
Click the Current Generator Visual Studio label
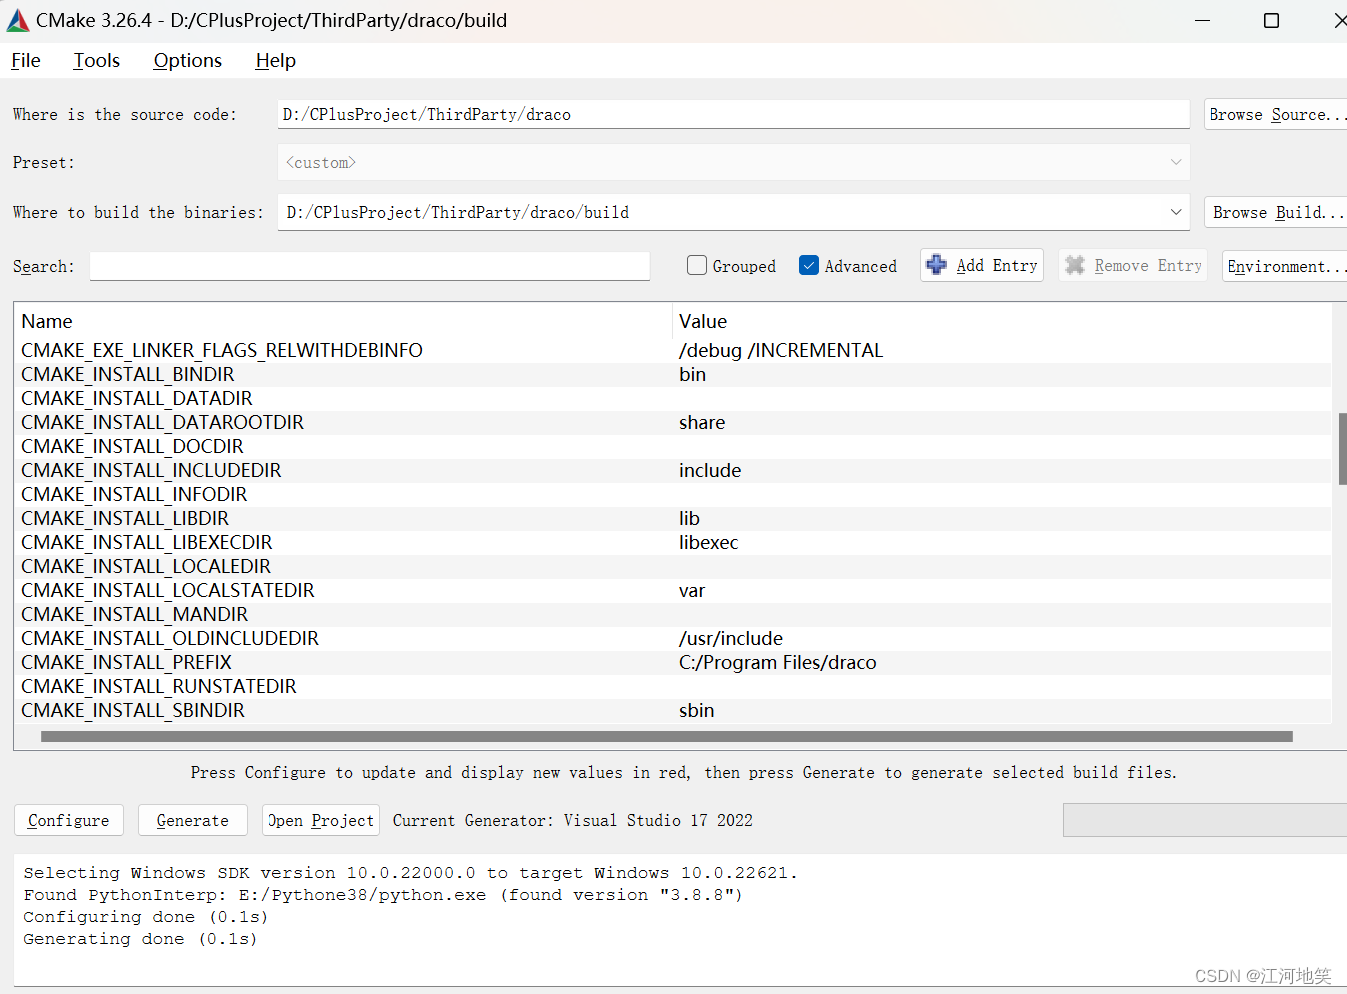[573, 820]
